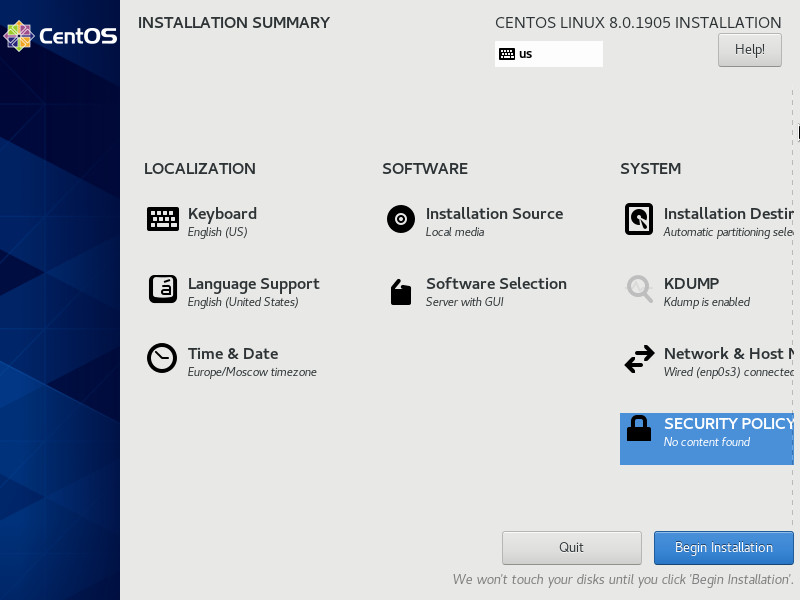This screenshot has width=800, height=600.
Task: Open Software Selection settings
Action: pyautogui.click(x=496, y=284)
